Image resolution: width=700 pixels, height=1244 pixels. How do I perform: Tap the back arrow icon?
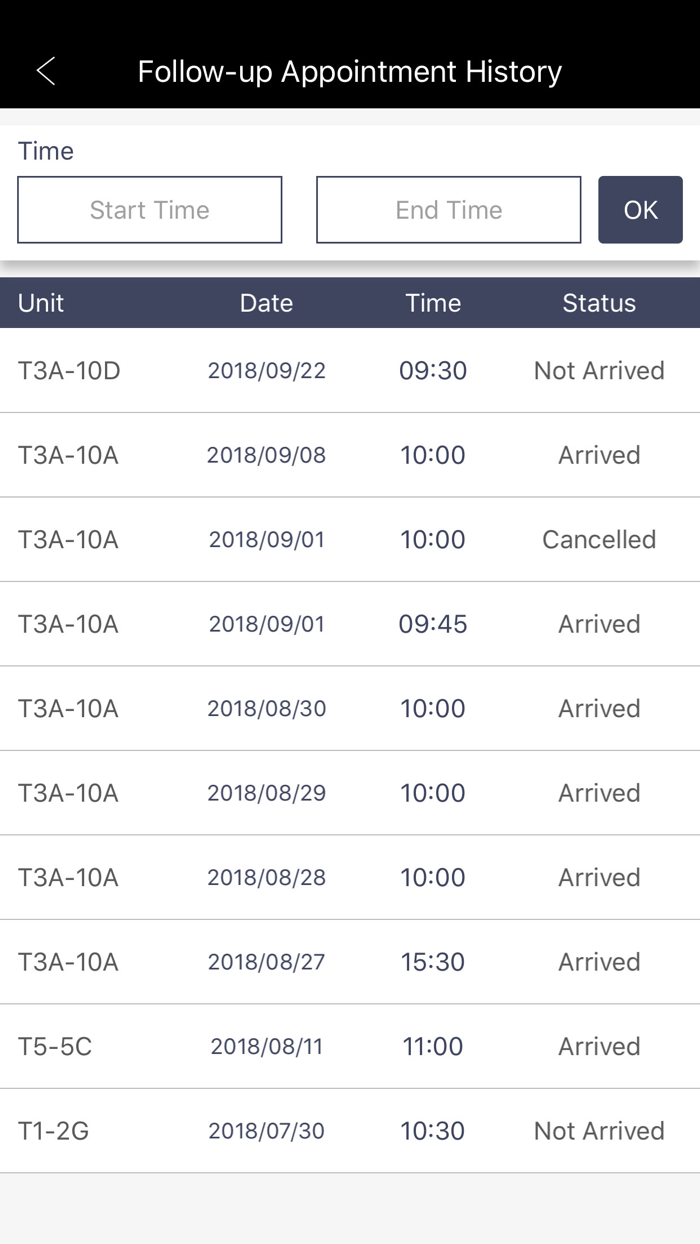pos(45,71)
